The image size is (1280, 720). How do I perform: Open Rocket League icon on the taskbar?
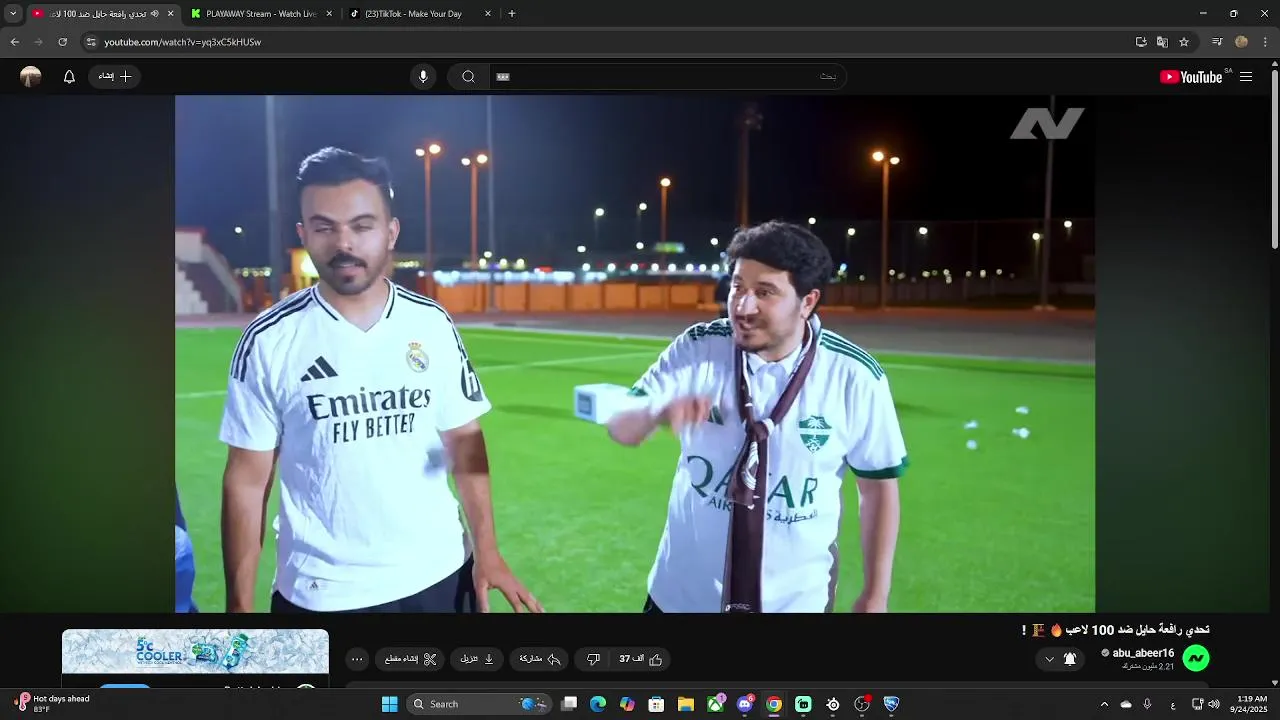pos(891,704)
